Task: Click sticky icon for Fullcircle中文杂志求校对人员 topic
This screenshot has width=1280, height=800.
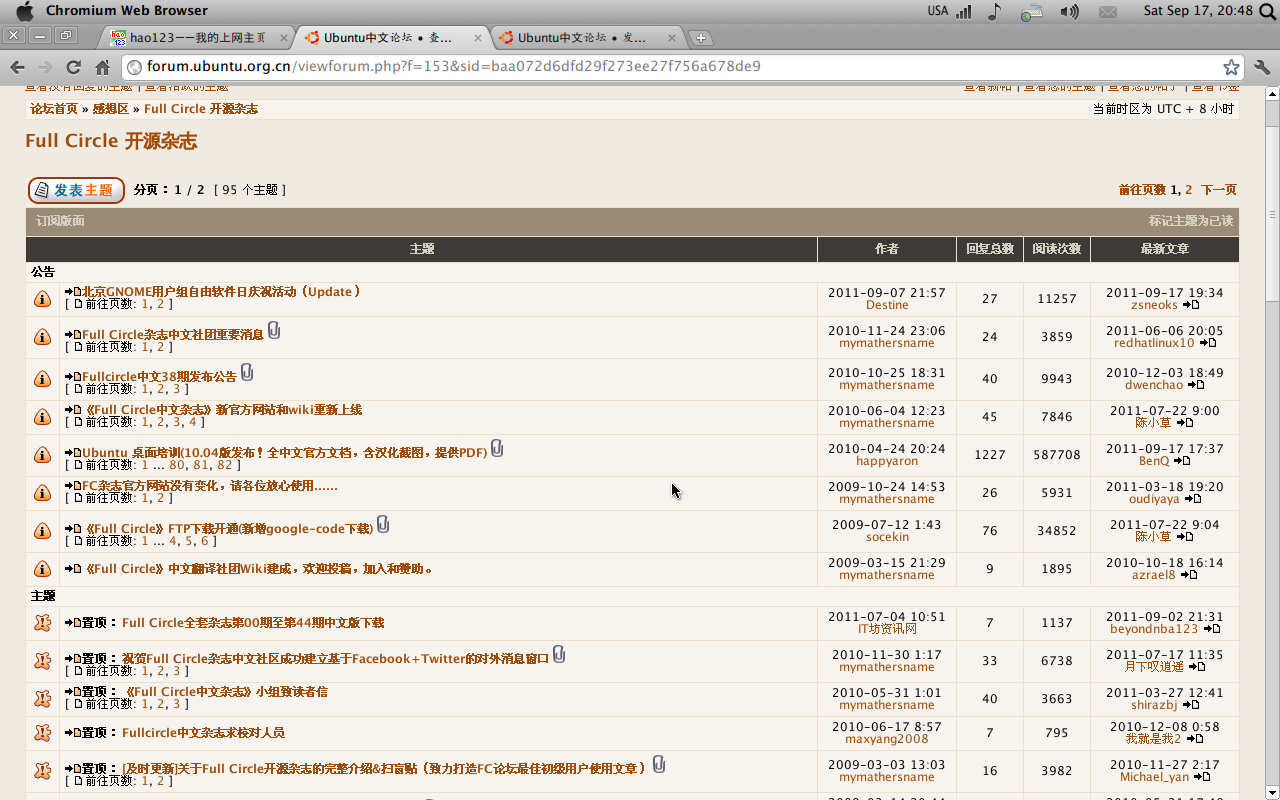Action: coord(43,733)
